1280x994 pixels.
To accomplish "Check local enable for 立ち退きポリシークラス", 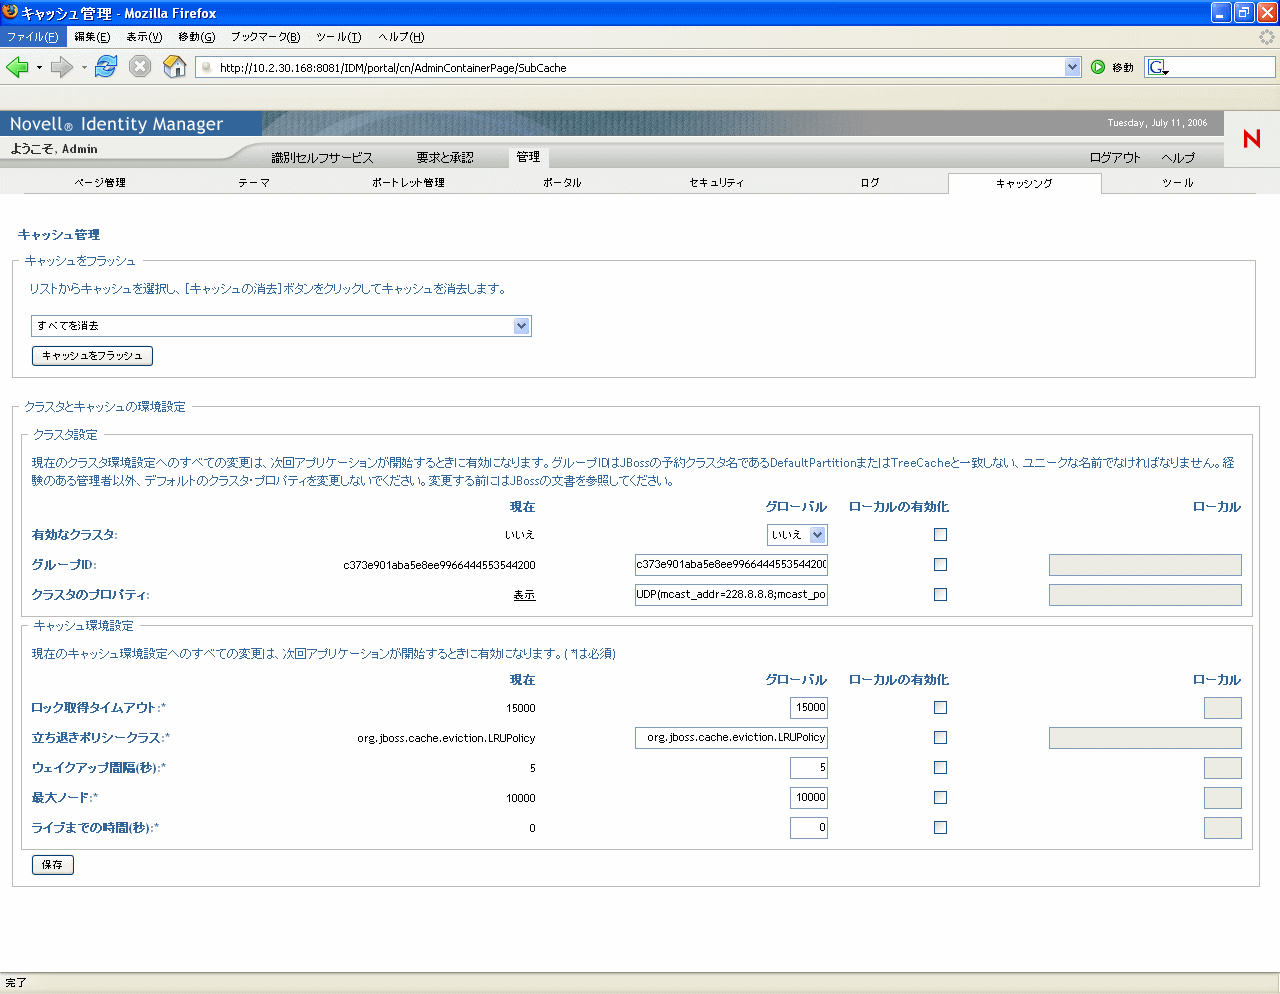I will tap(940, 738).
